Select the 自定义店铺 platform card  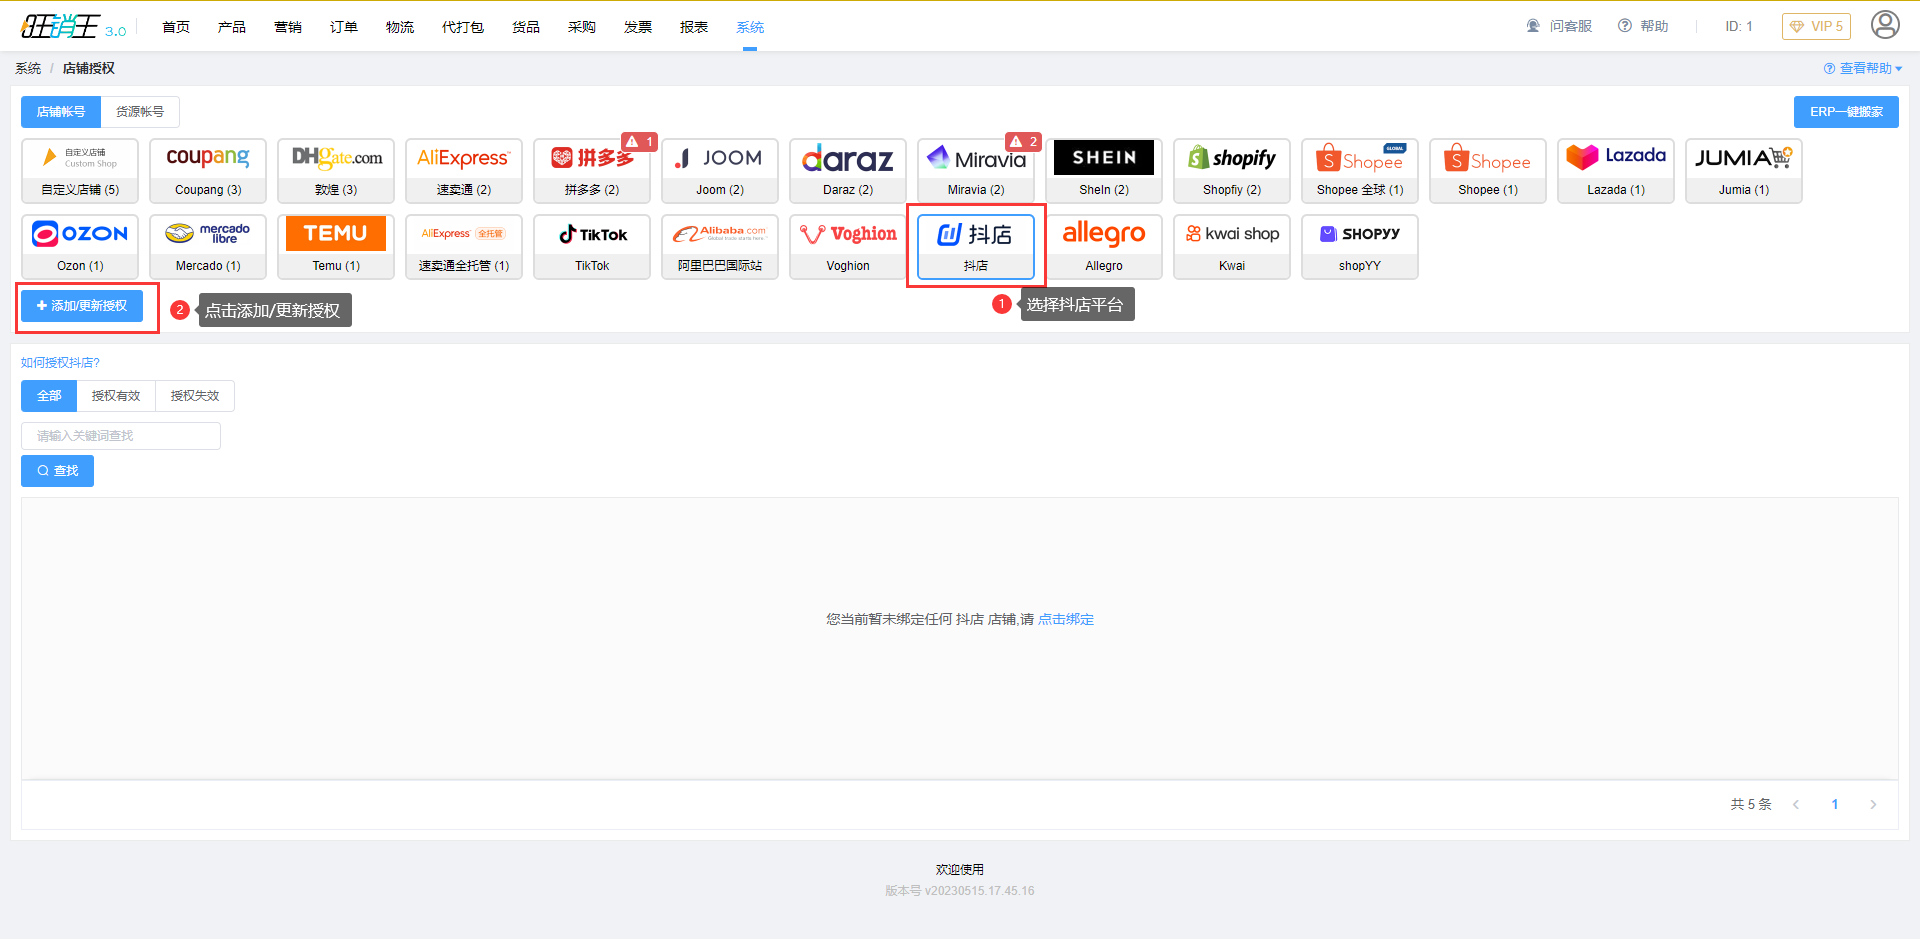click(80, 171)
